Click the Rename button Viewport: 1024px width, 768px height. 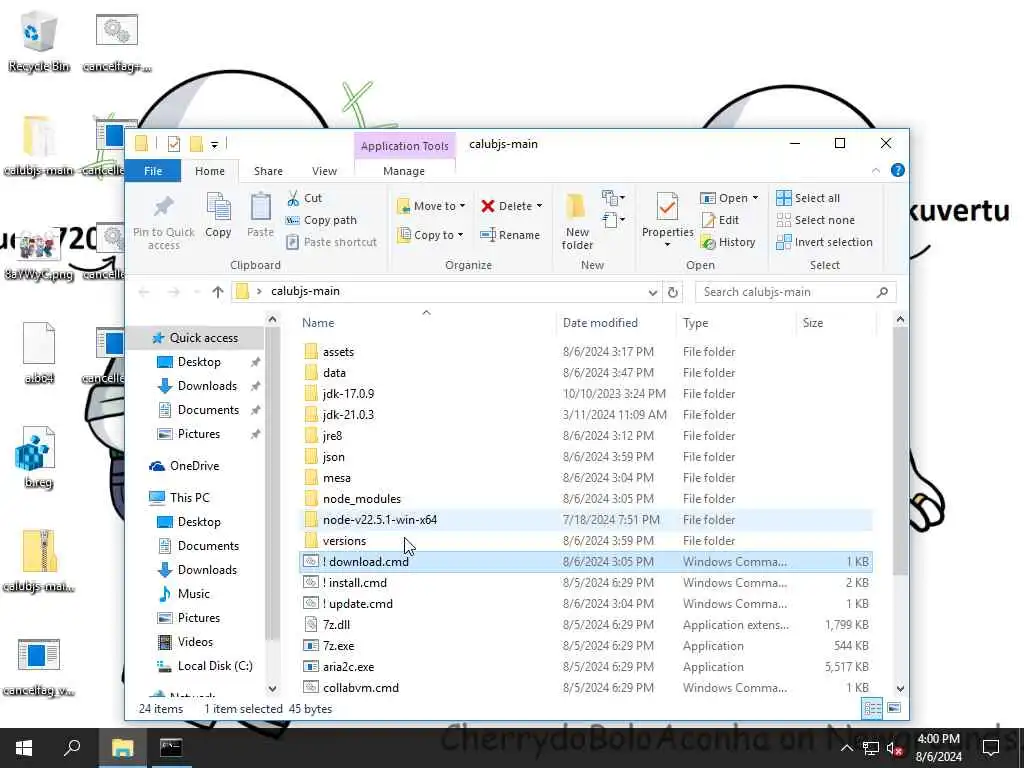point(510,235)
